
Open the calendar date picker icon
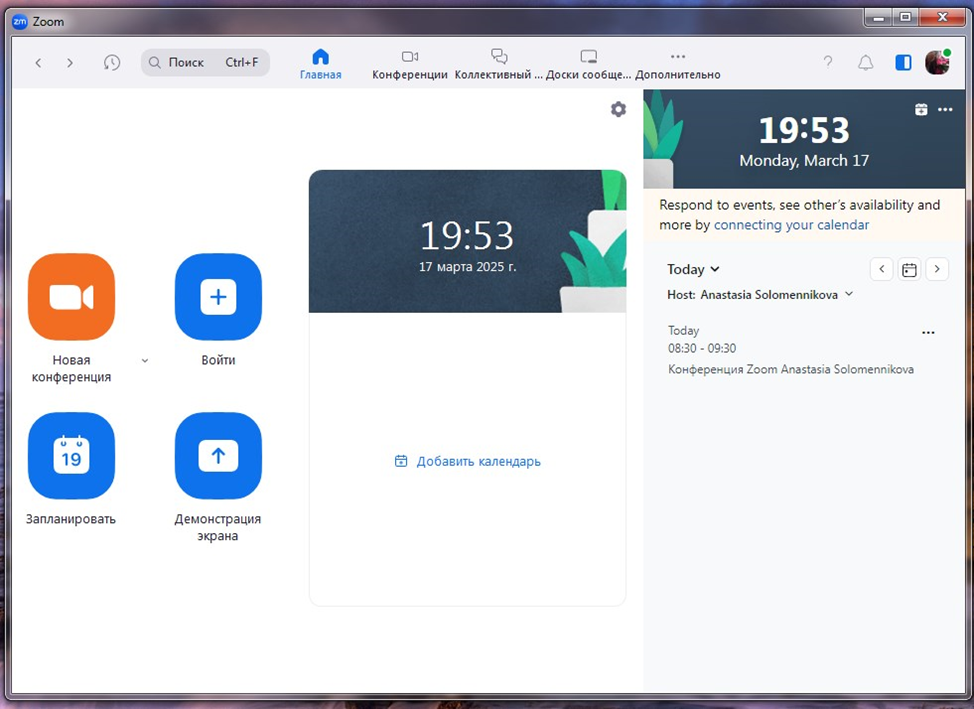tap(909, 270)
